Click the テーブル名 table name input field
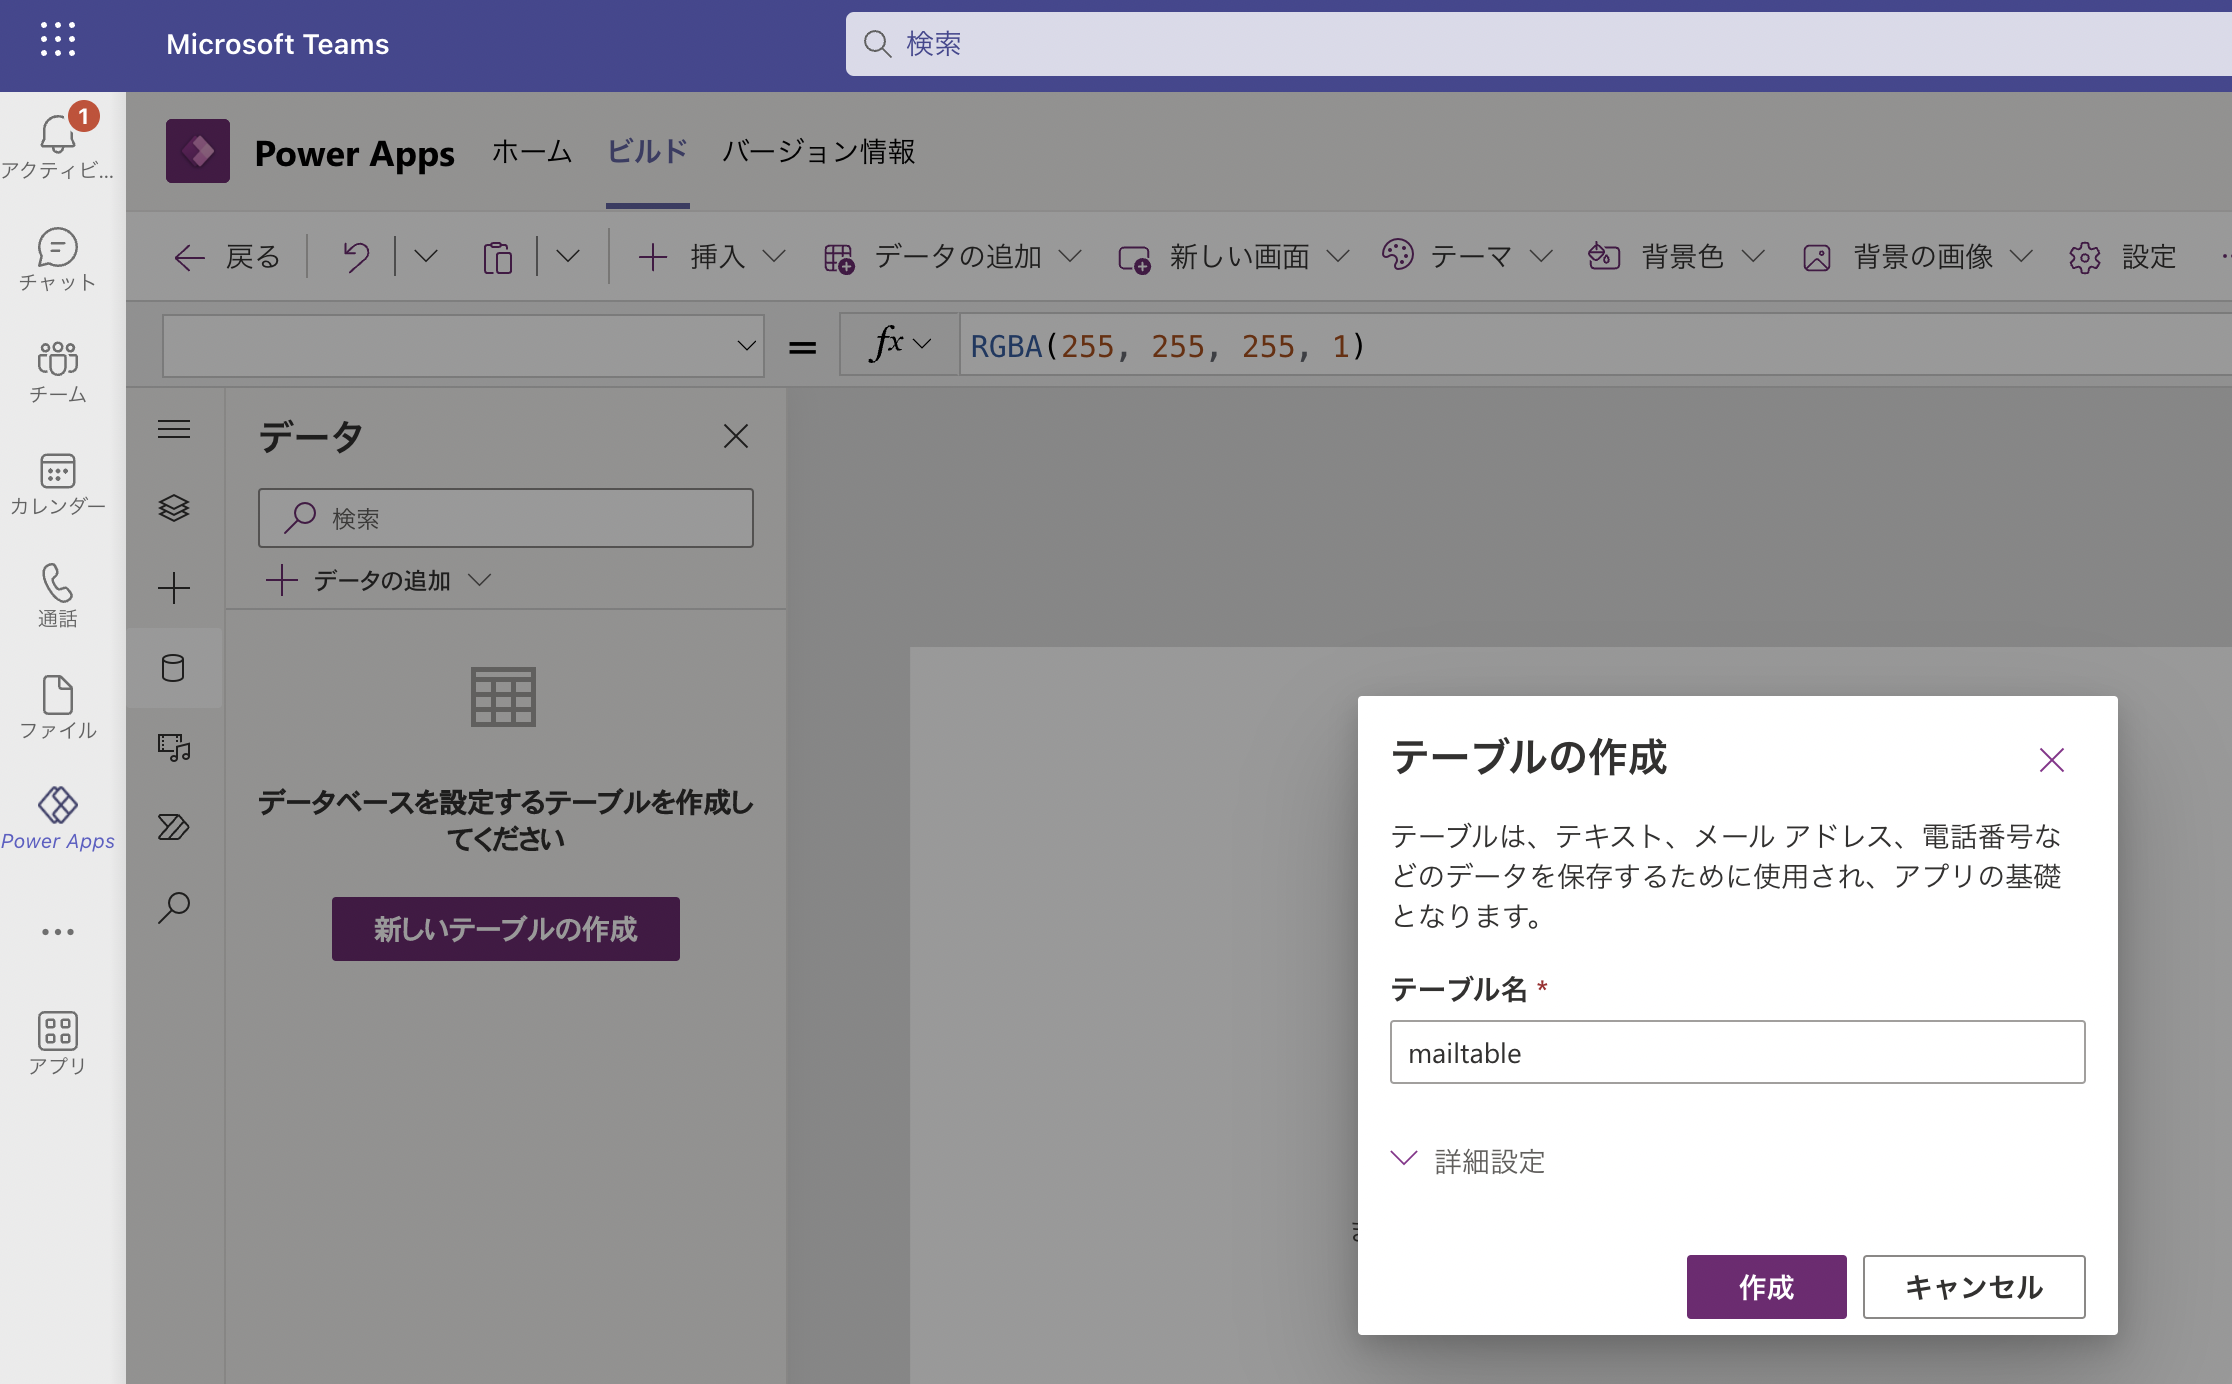This screenshot has height=1384, width=2232. (x=1737, y=1052)
